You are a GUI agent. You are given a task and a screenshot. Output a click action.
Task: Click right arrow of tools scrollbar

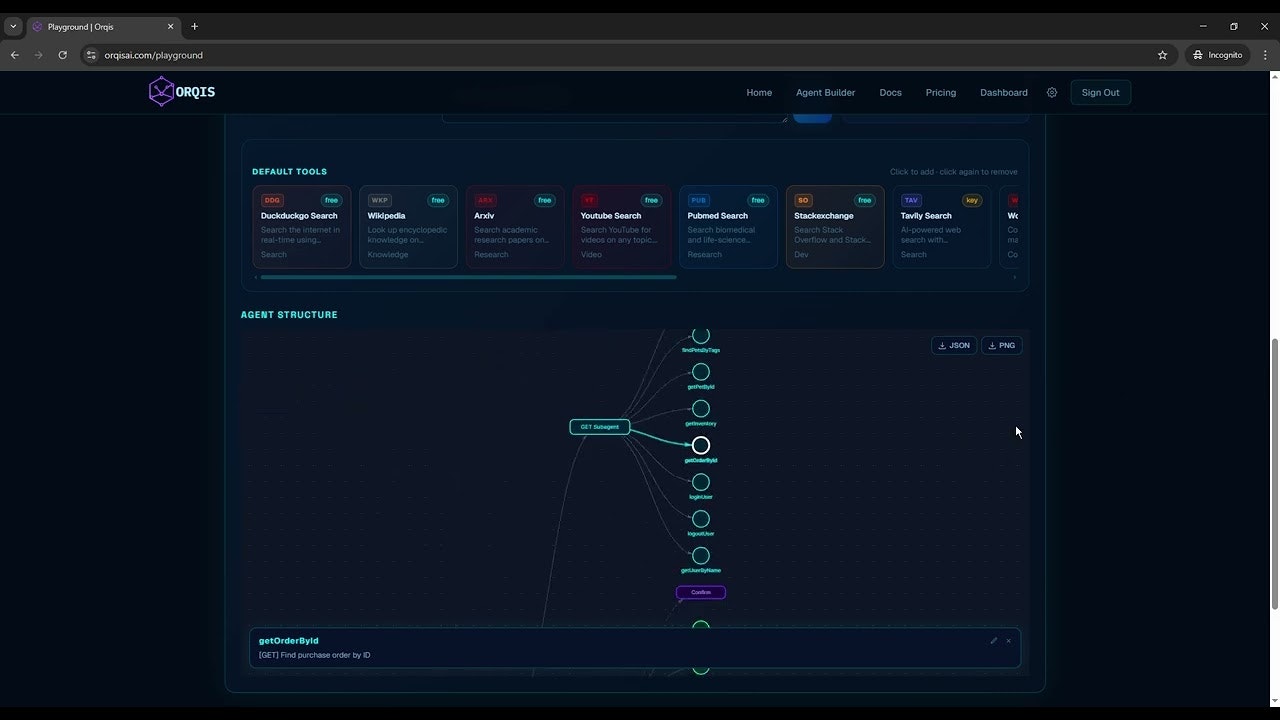point(1014,277)
